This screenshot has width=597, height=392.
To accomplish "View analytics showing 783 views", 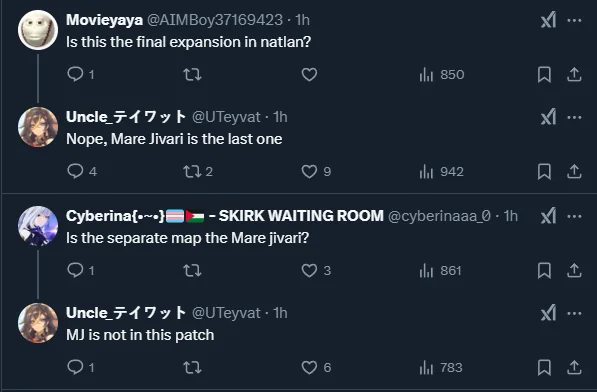I will click(441, 368).
